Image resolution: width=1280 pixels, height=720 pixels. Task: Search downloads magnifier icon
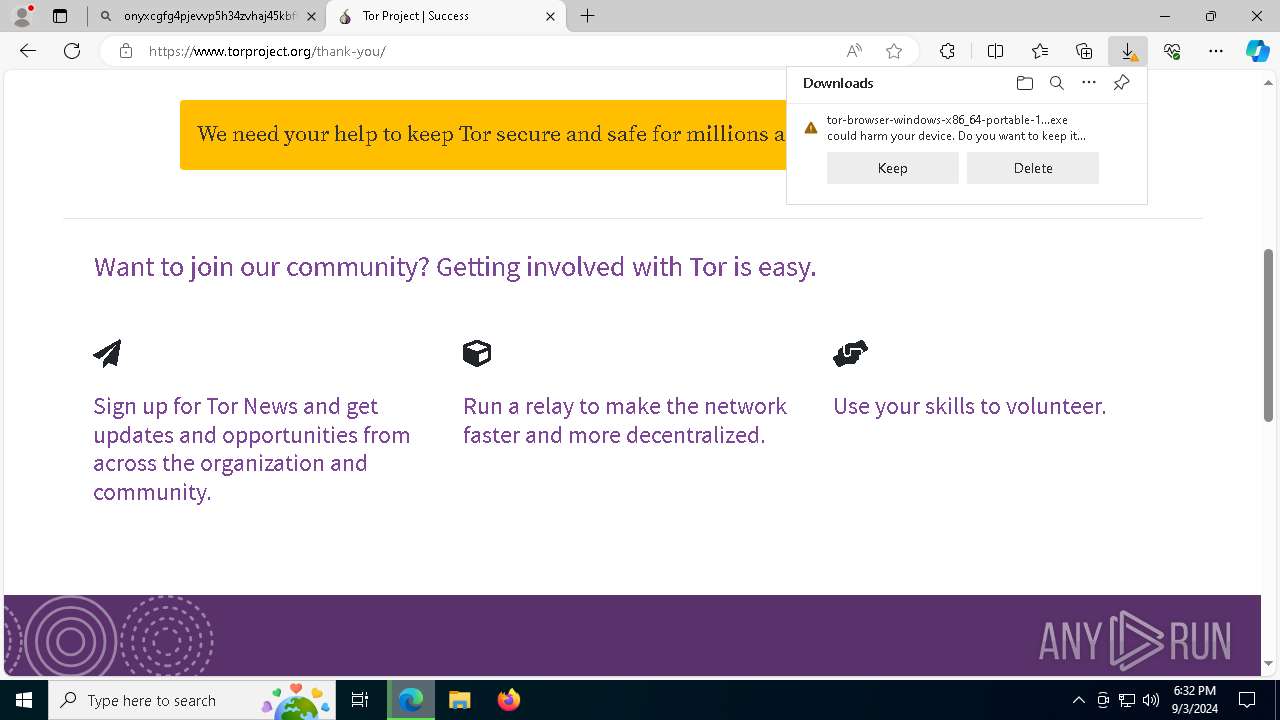pos(1056,83)
